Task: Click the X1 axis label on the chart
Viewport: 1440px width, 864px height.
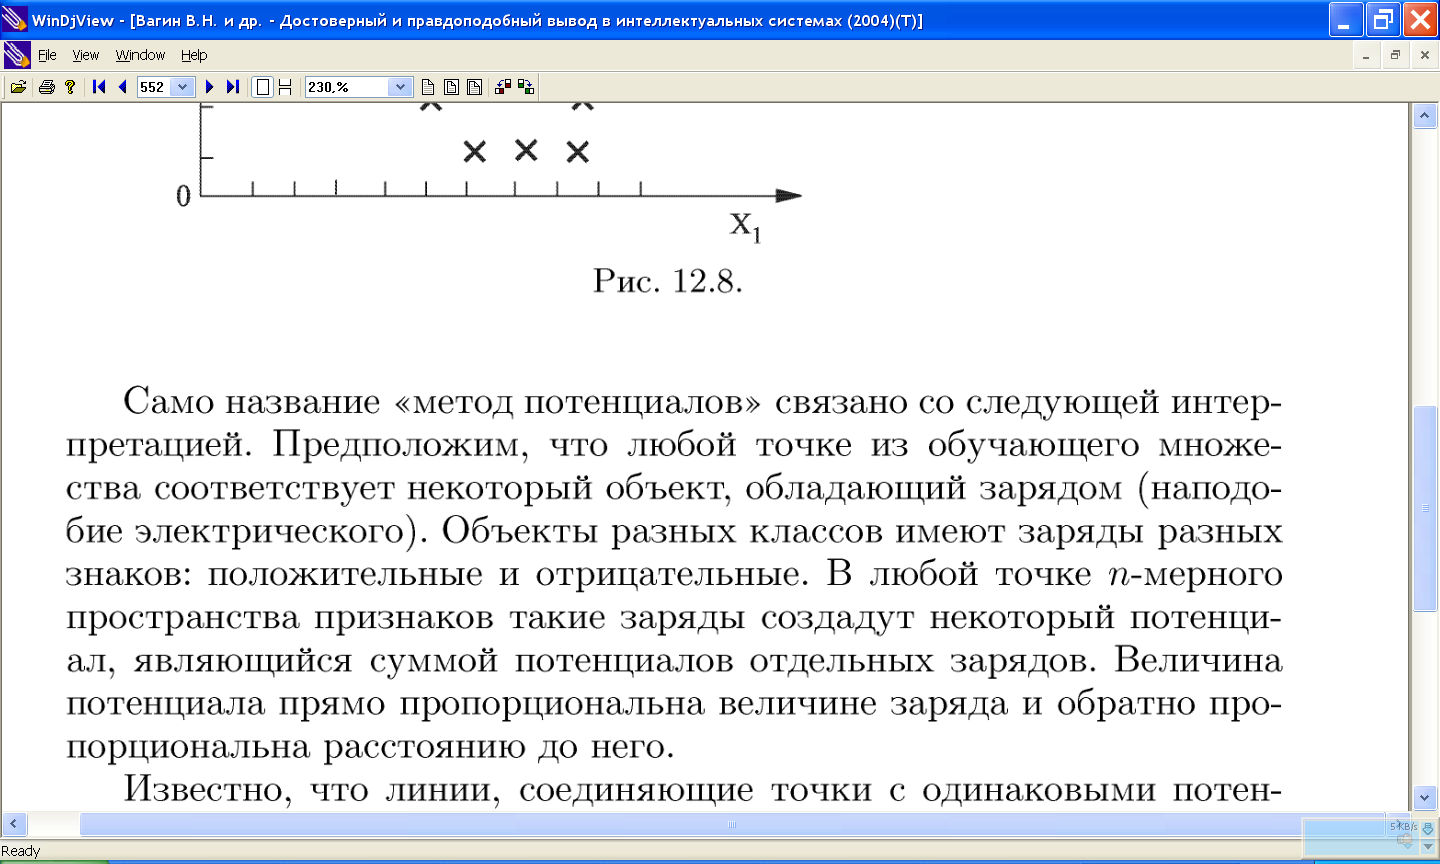Action: pos(746,226)
